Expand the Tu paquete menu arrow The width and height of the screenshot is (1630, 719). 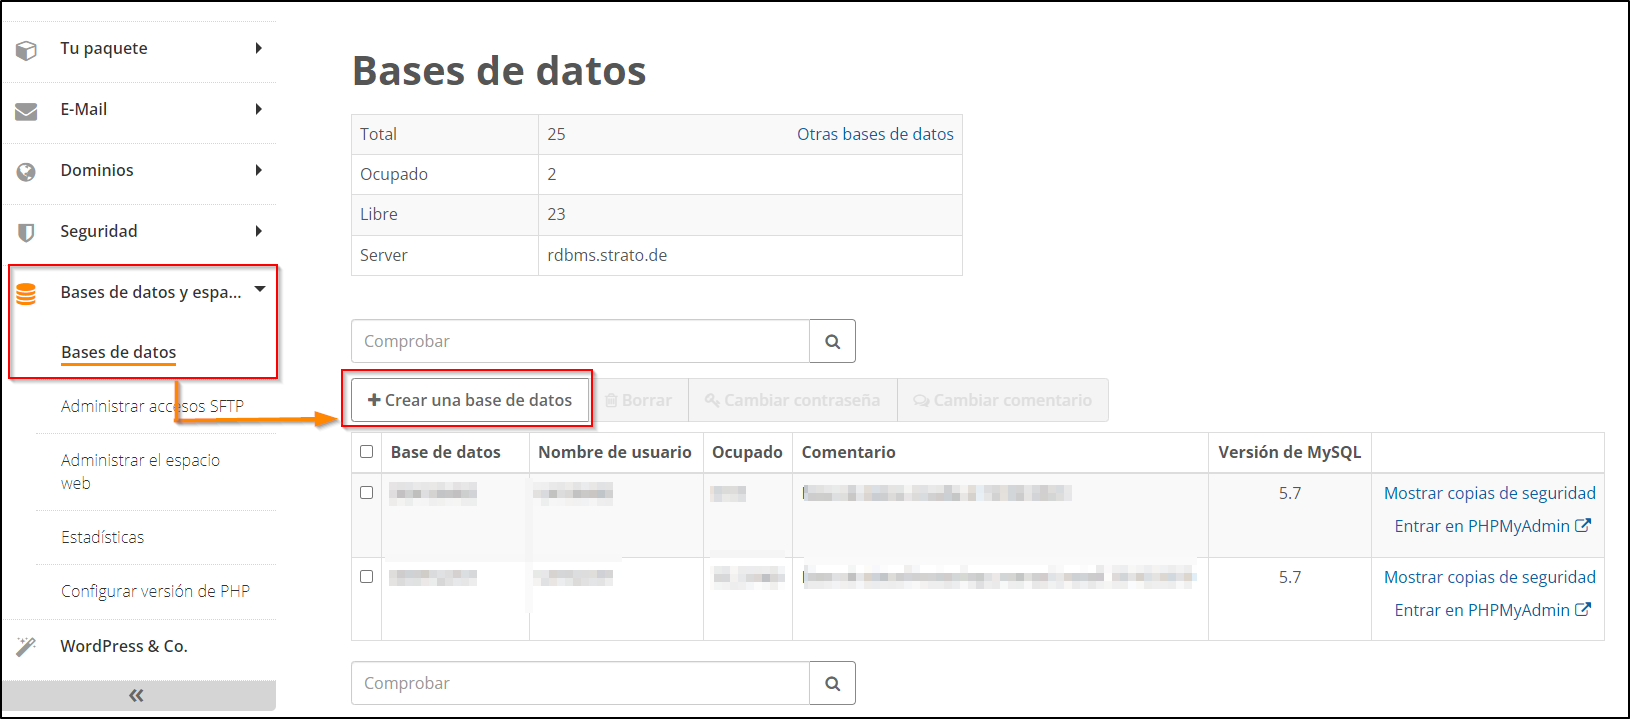point(259,48)
